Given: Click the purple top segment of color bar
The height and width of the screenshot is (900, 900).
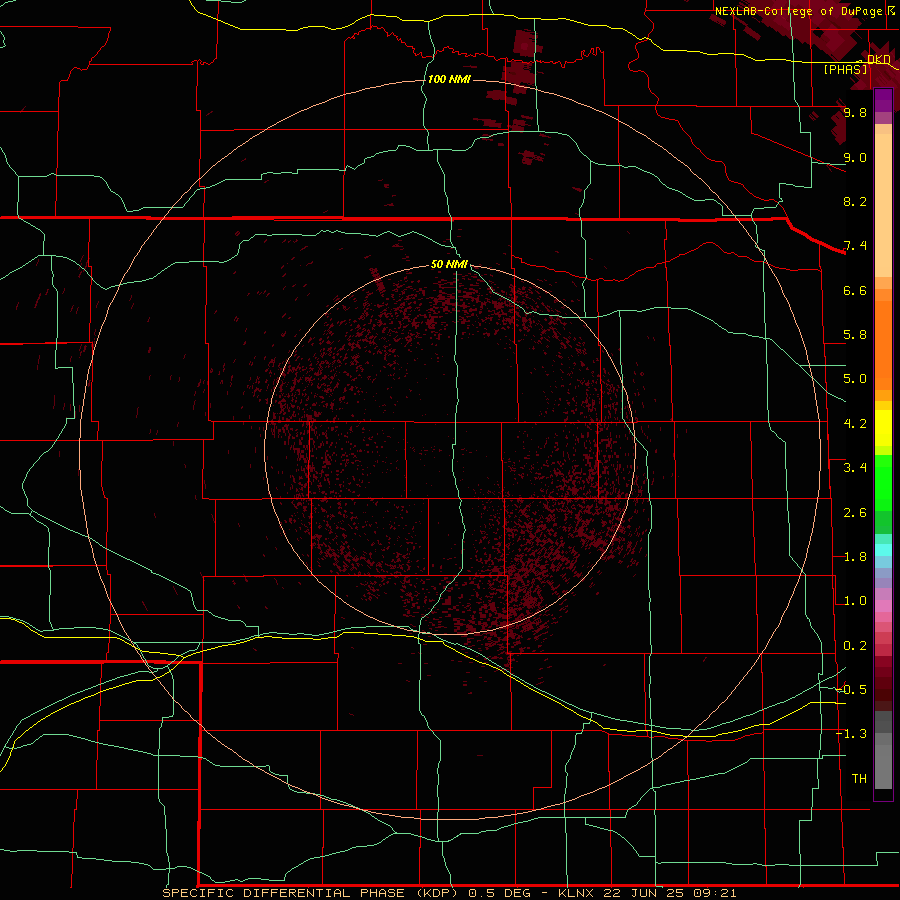Looking at the screenshot, I should click(x=883, y=100).
